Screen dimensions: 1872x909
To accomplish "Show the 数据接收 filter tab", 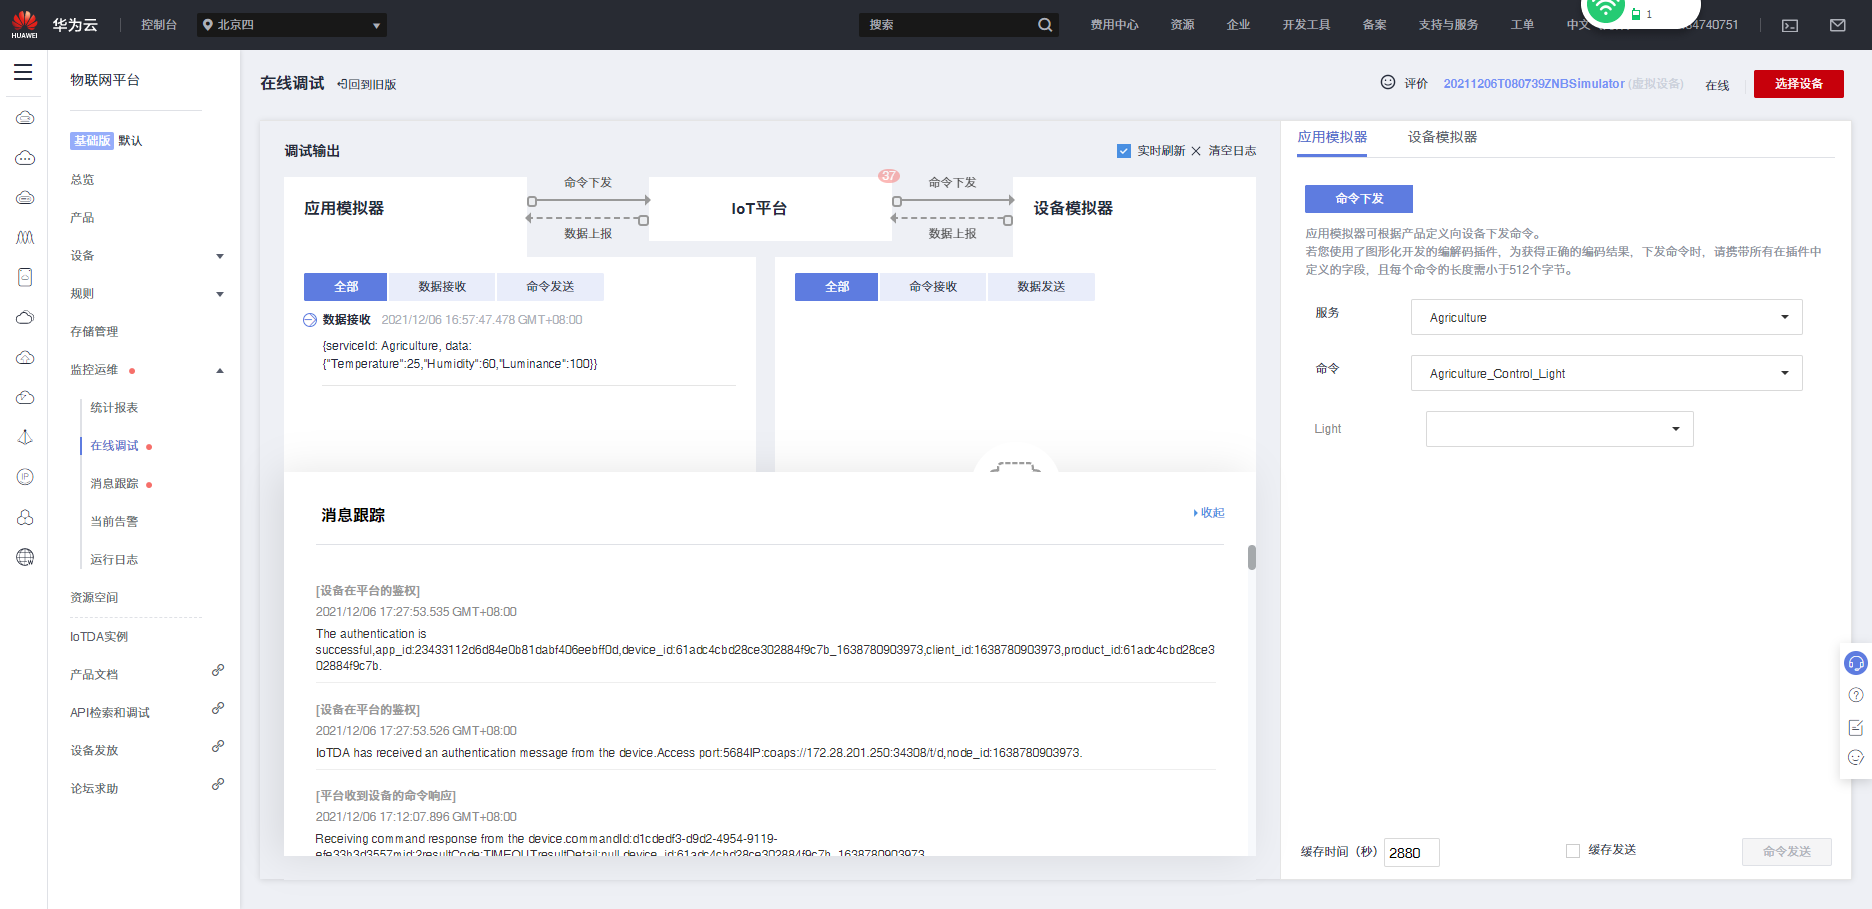I will coord(442,287).
